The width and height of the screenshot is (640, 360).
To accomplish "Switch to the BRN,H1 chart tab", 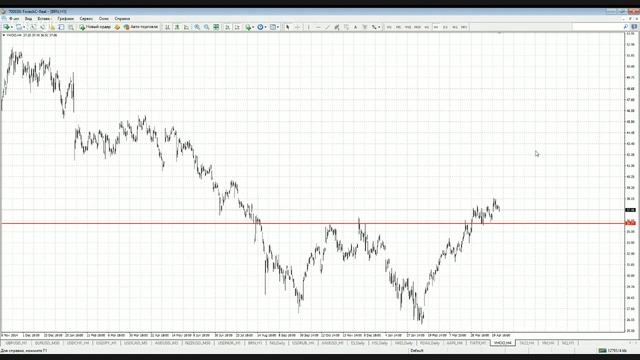I will [255, 343].
